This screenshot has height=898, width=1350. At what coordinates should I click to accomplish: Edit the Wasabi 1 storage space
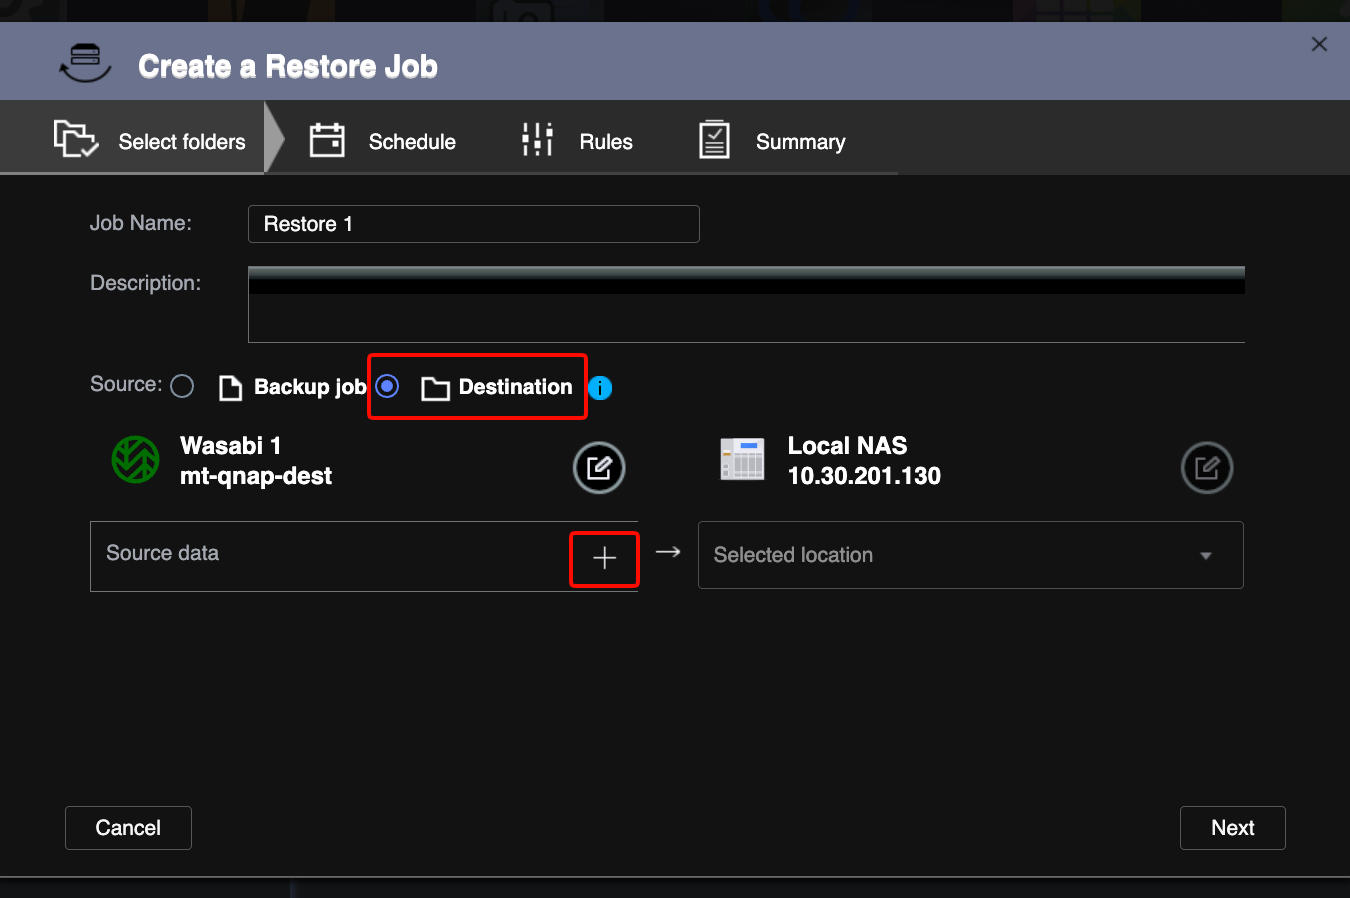point(599,468)
